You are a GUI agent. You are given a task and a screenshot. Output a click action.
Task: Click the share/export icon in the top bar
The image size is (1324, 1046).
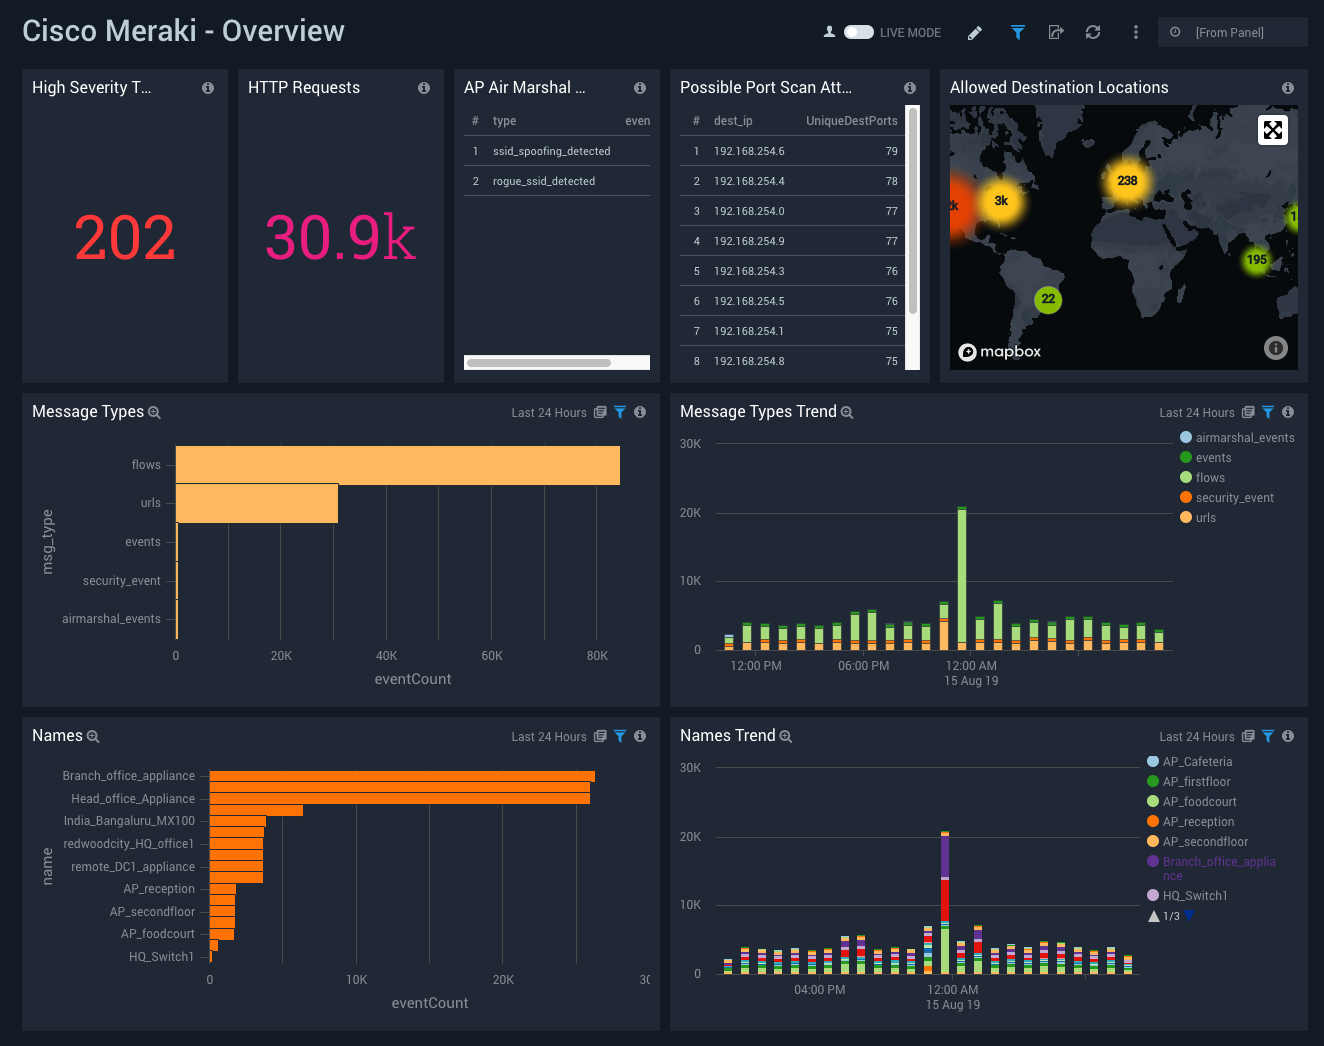pos(1055,32)
